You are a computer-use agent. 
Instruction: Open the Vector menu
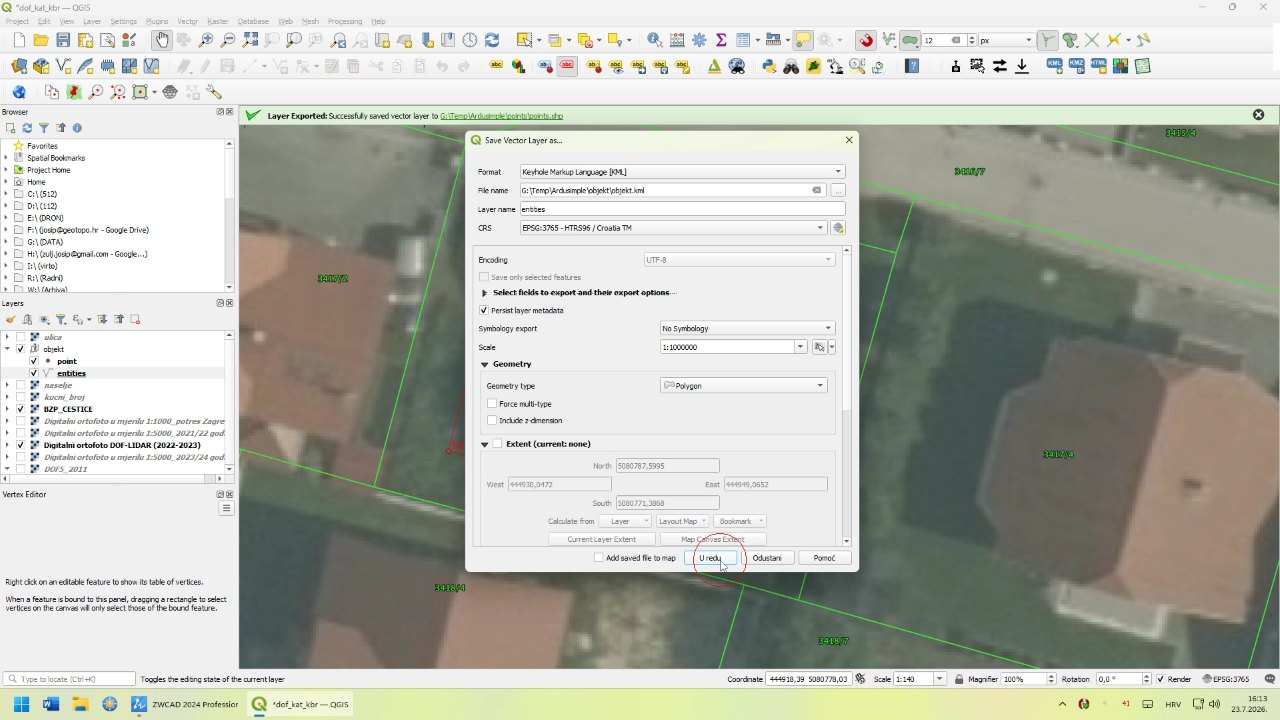click(x=187, y=21)
